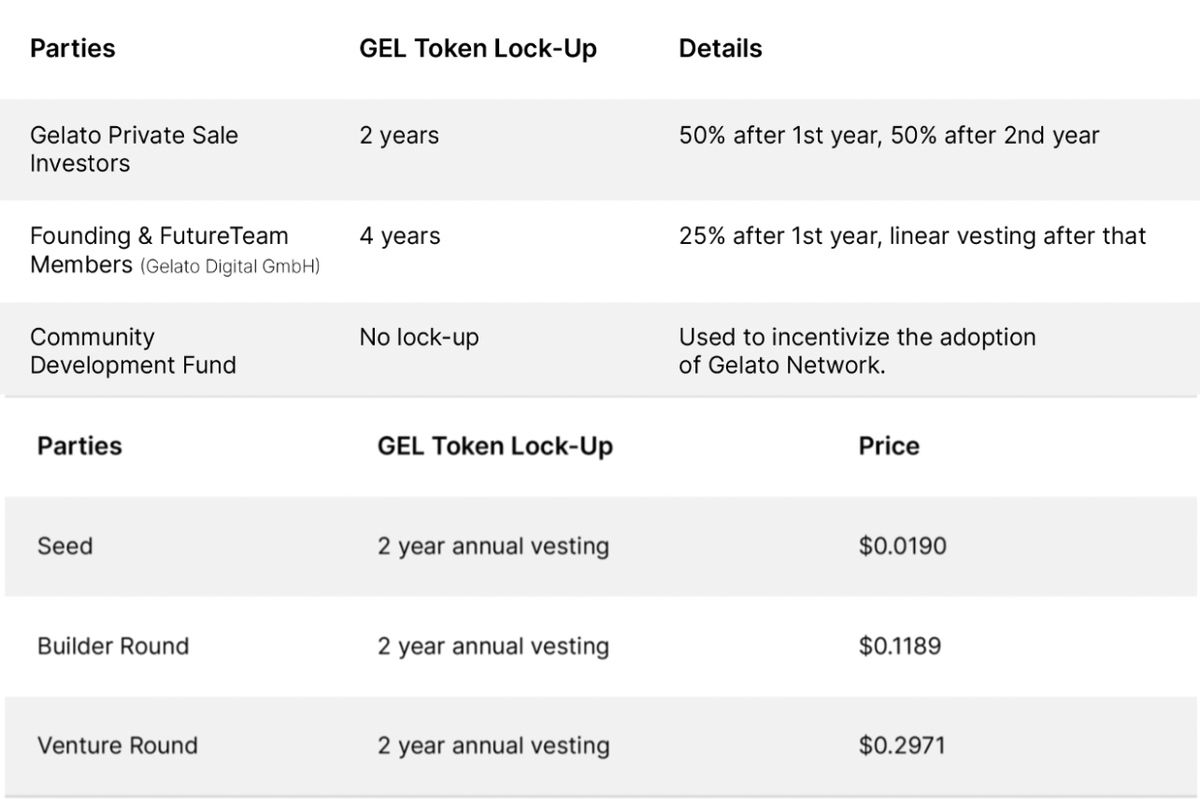Screen dimensions: 1200x799
Task: Select the Seed row label
Action: [65, 546]
